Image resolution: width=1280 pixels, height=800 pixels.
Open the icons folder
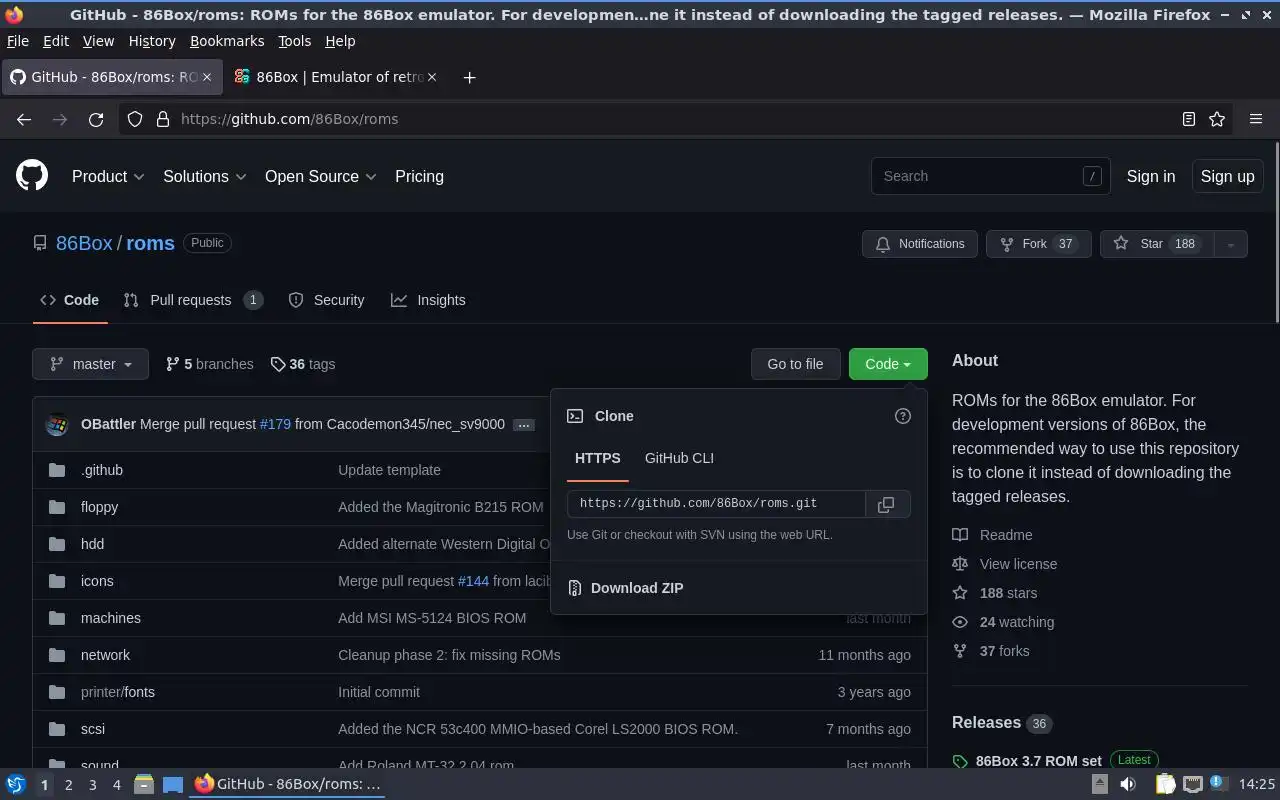click(x=97, y=581)
